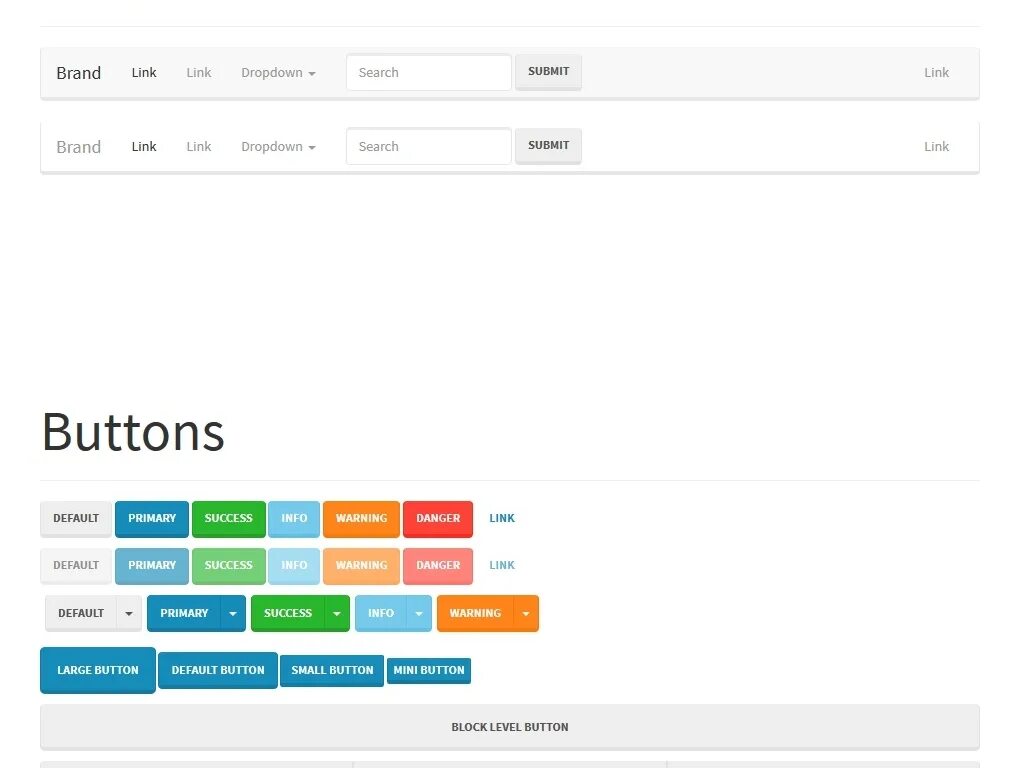Click the grey Brand in second navbar
Screen dimensions: 1024x768
coord(78,146)
